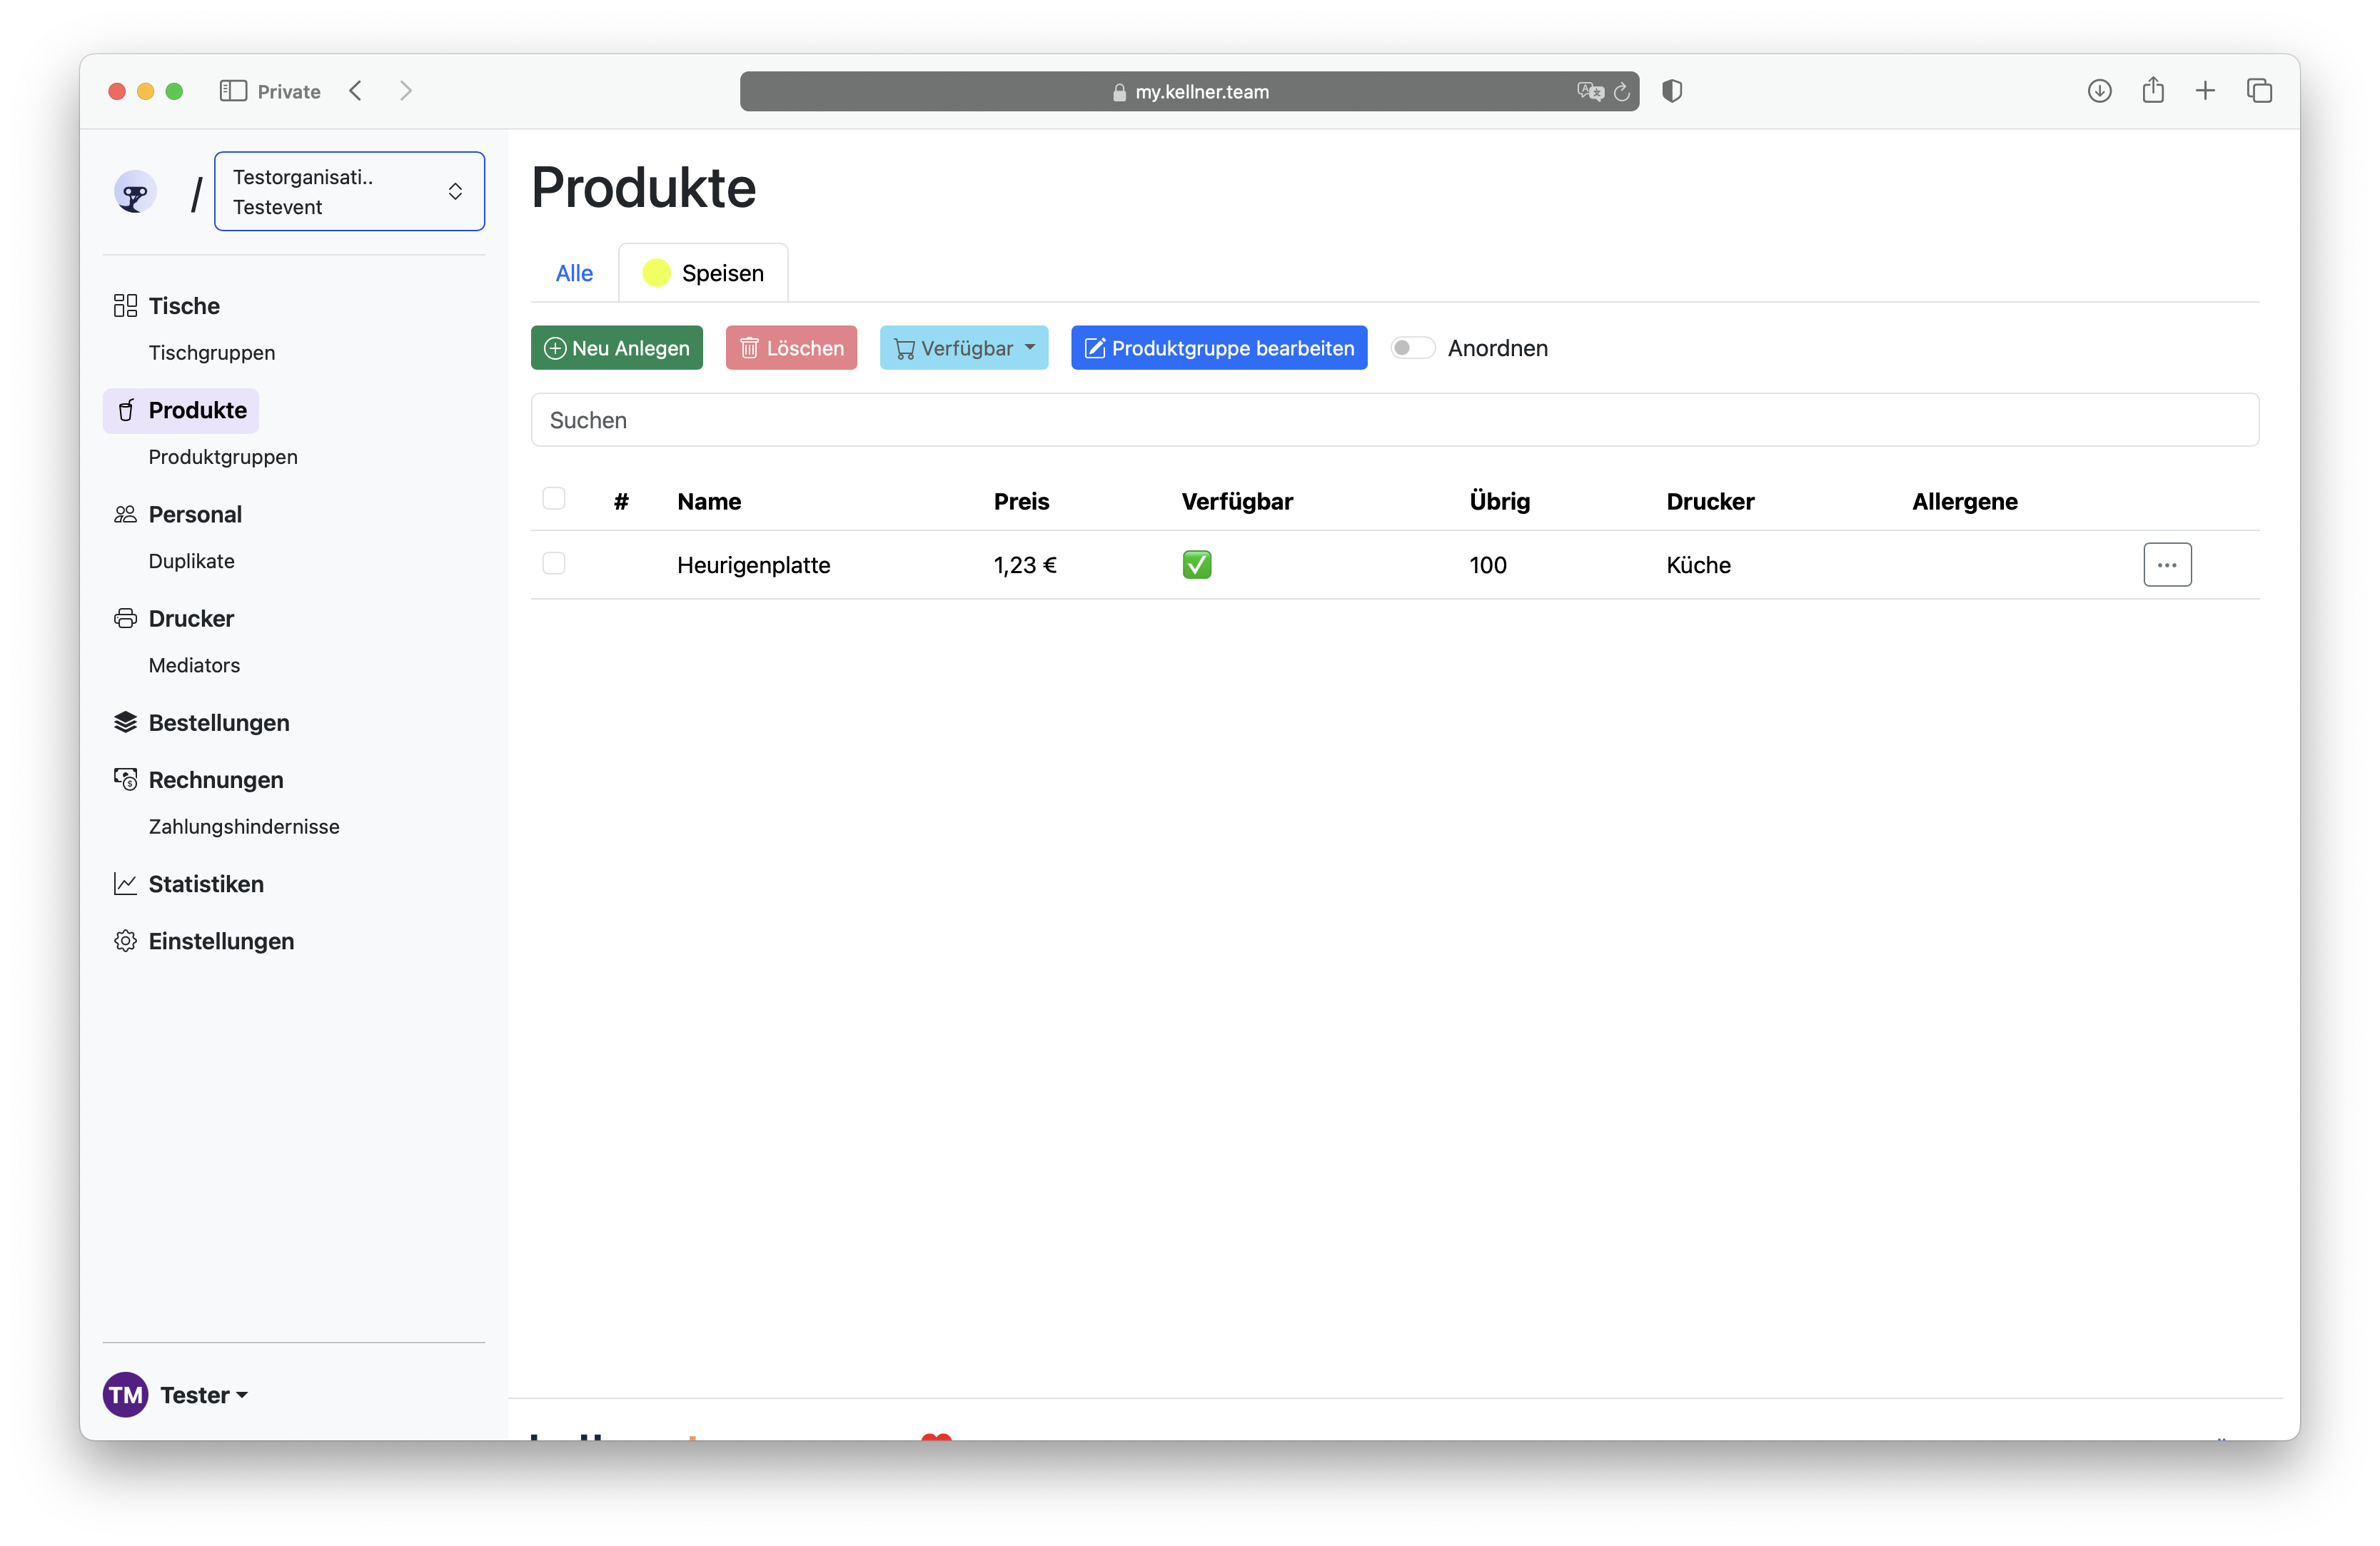Open a new tab with plus icon

click(2205, 91)
